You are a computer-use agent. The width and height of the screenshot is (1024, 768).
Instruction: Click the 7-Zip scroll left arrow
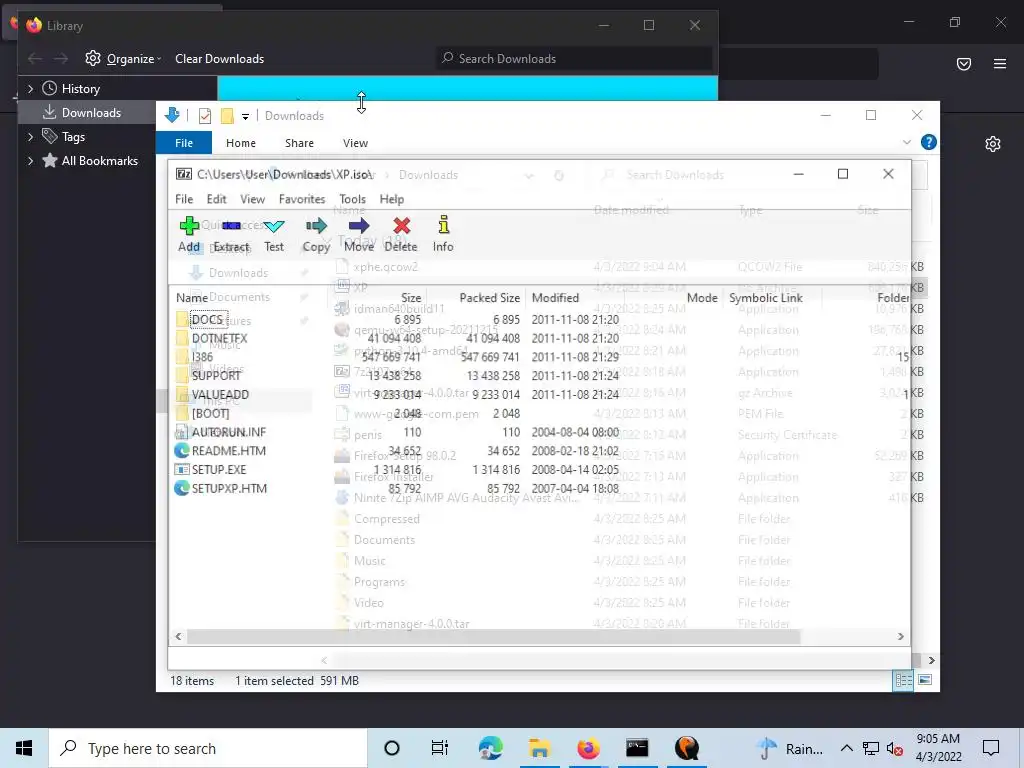(178, 636)
